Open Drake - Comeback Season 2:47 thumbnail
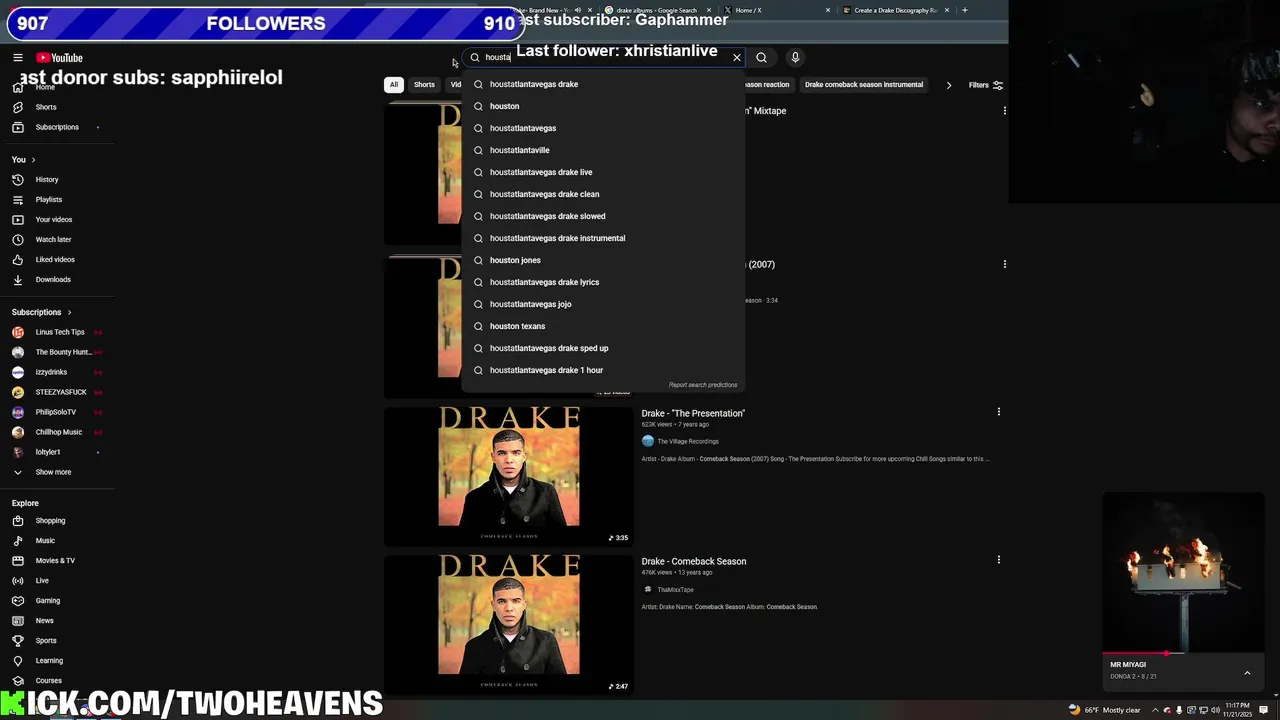This screenshot has height=720, width=1280. (x=508, y=625)
